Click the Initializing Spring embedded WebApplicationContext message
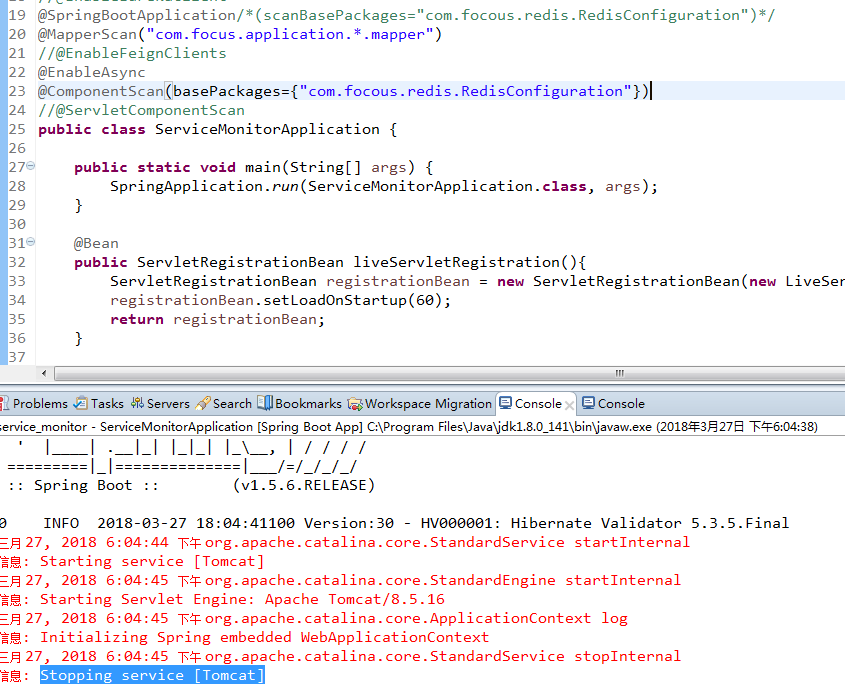The image size is (845, 691). click(264, 637)
